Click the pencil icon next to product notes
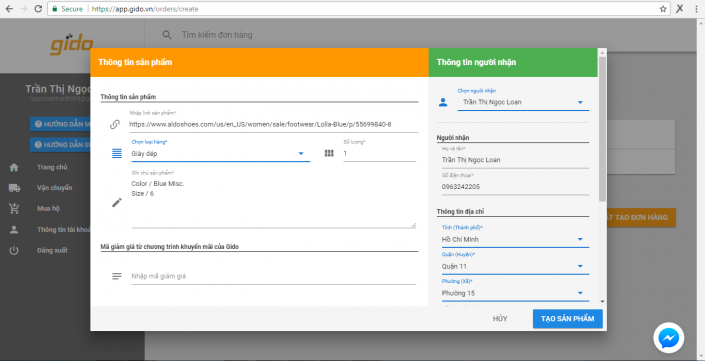The width and height of the screenshot is (705, 361). [116, 203]
